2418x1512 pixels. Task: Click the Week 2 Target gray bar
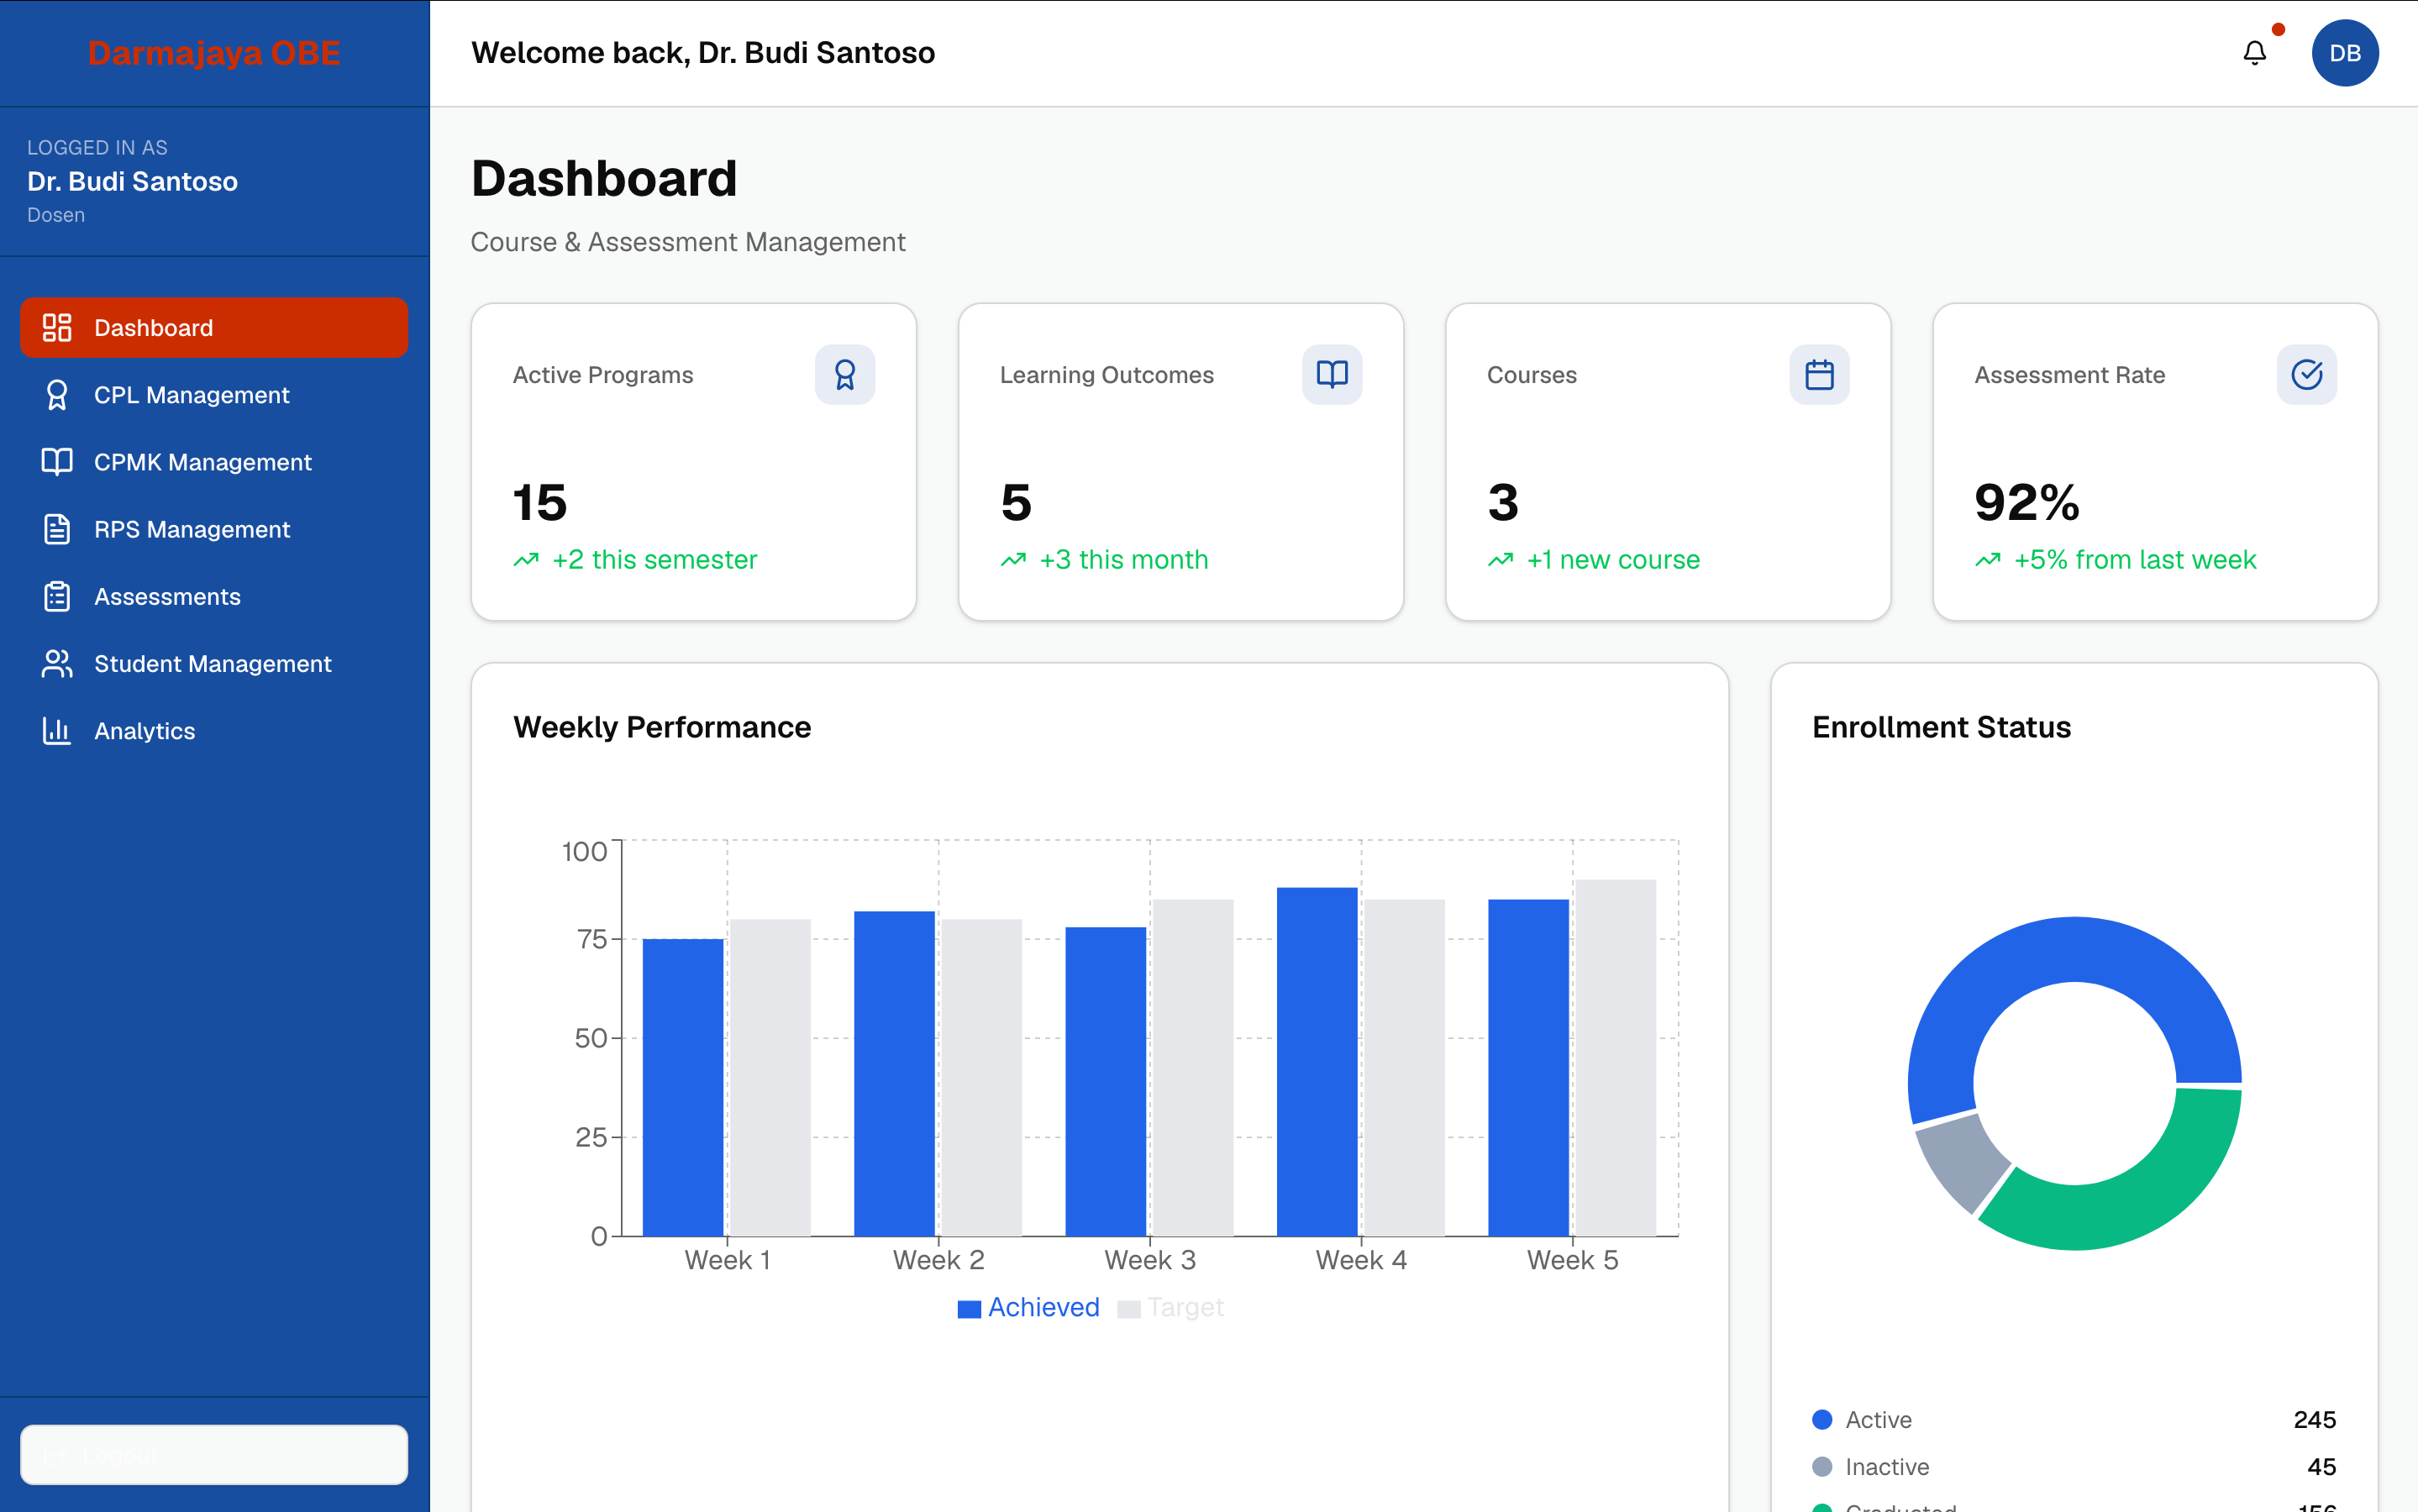[981, 1077]
